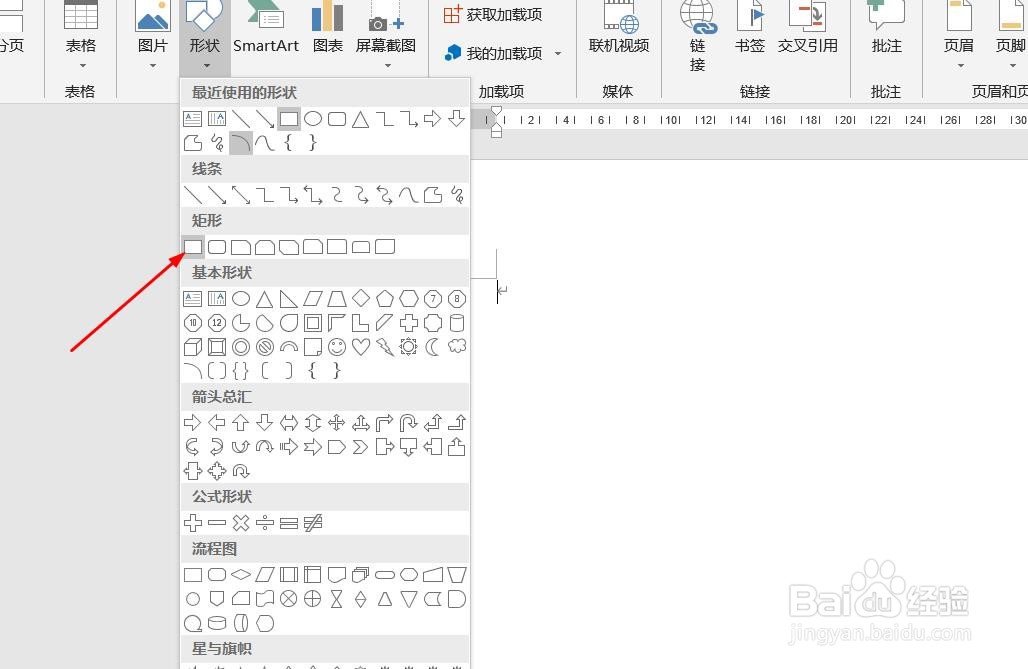
Task: Choose the 12-sided polygon shape
Action: point(217,323)
